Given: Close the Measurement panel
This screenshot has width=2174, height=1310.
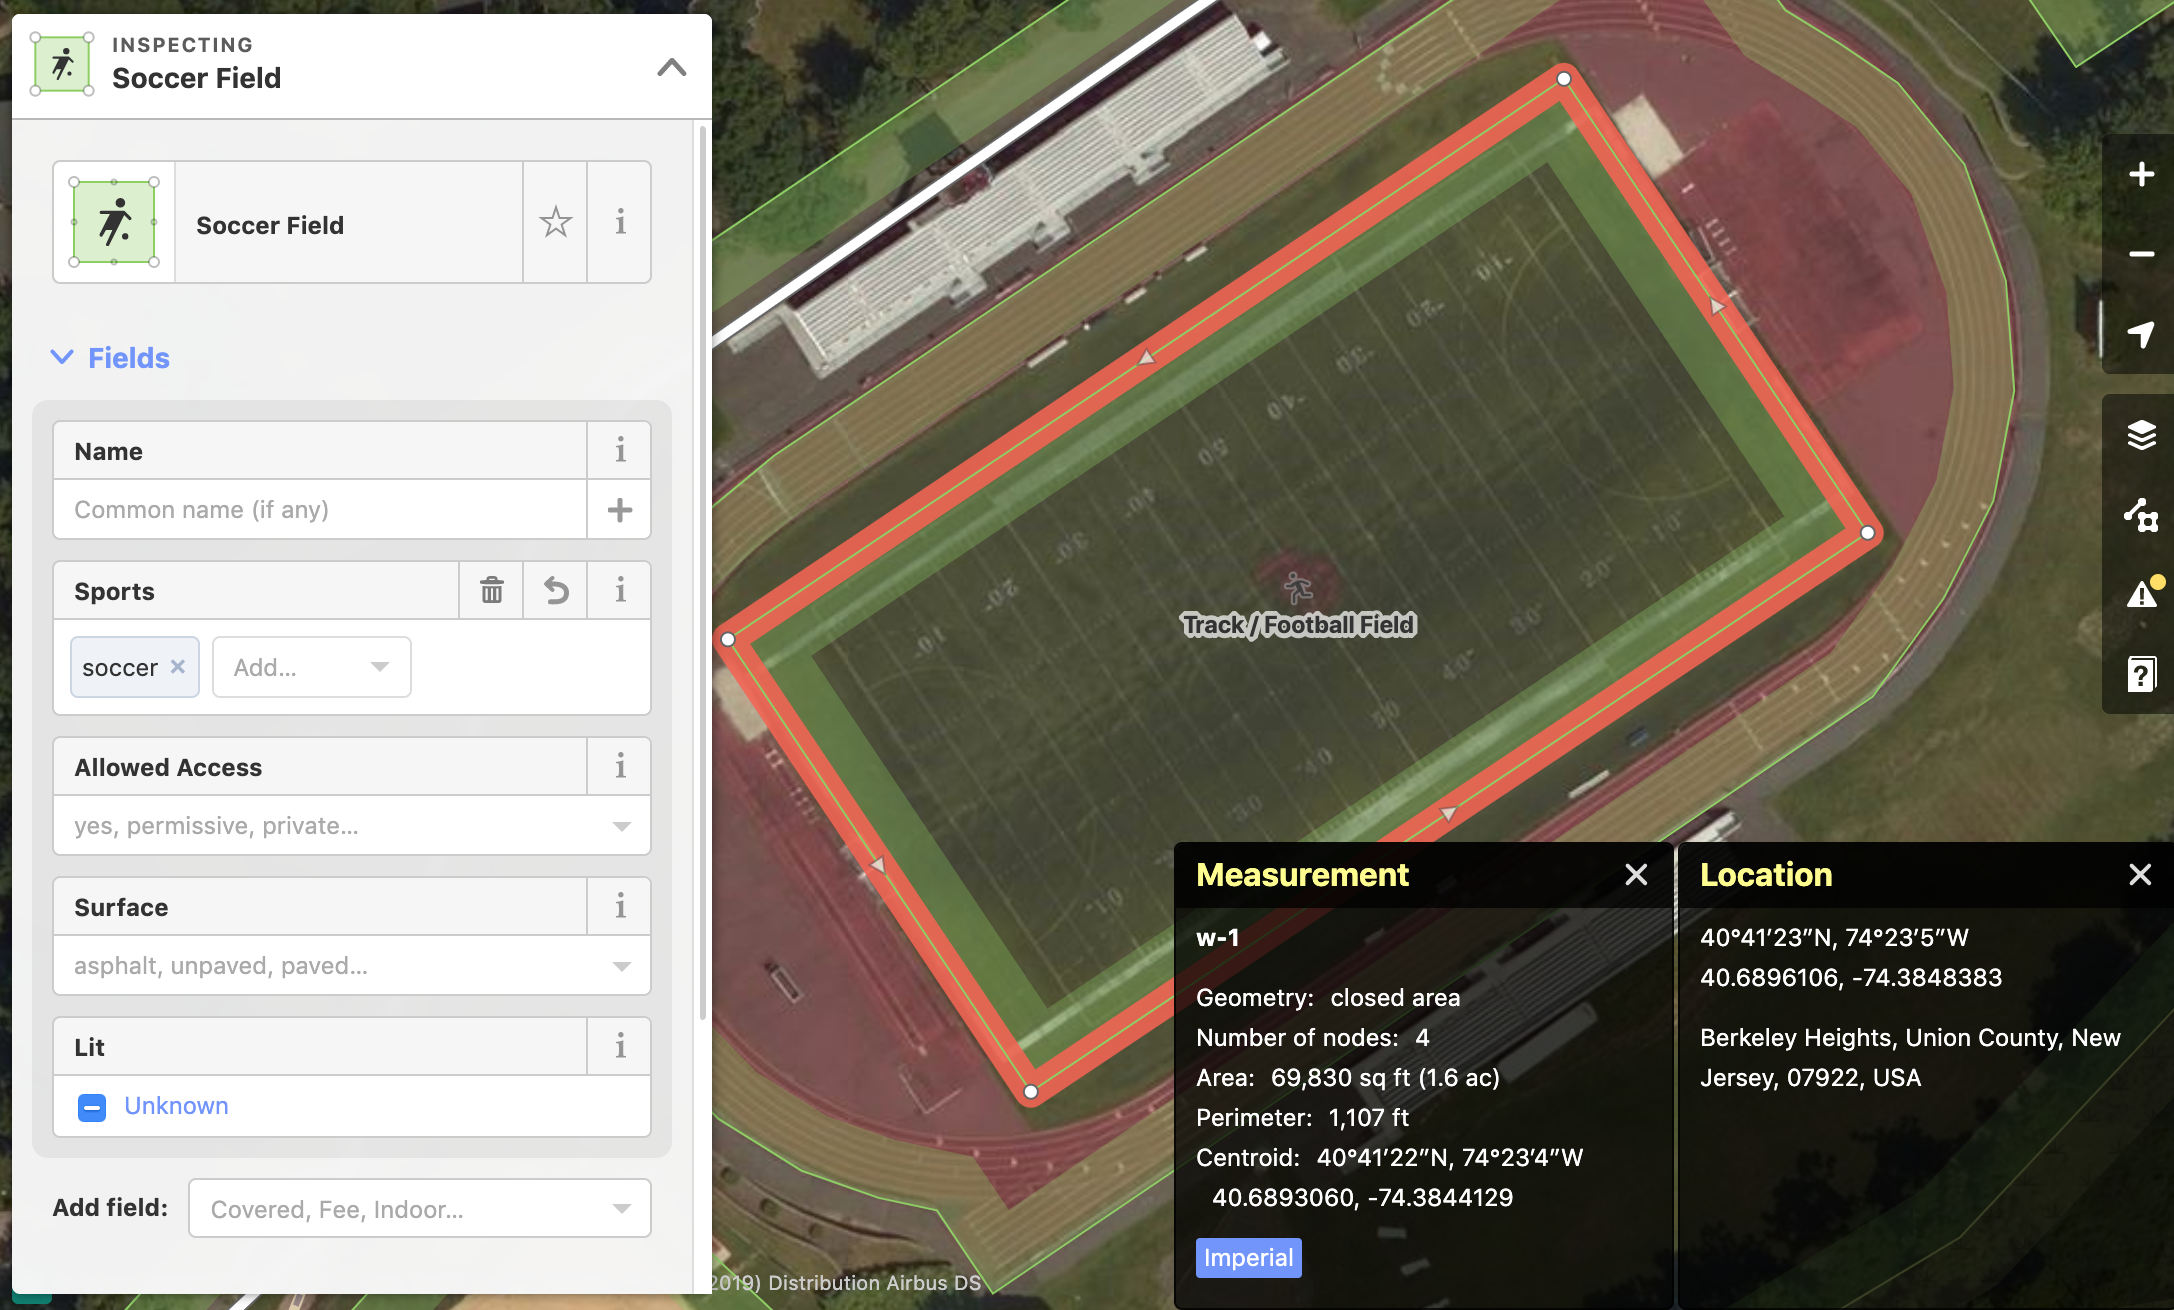Looking at the screenshot, I should point(1636,875).
